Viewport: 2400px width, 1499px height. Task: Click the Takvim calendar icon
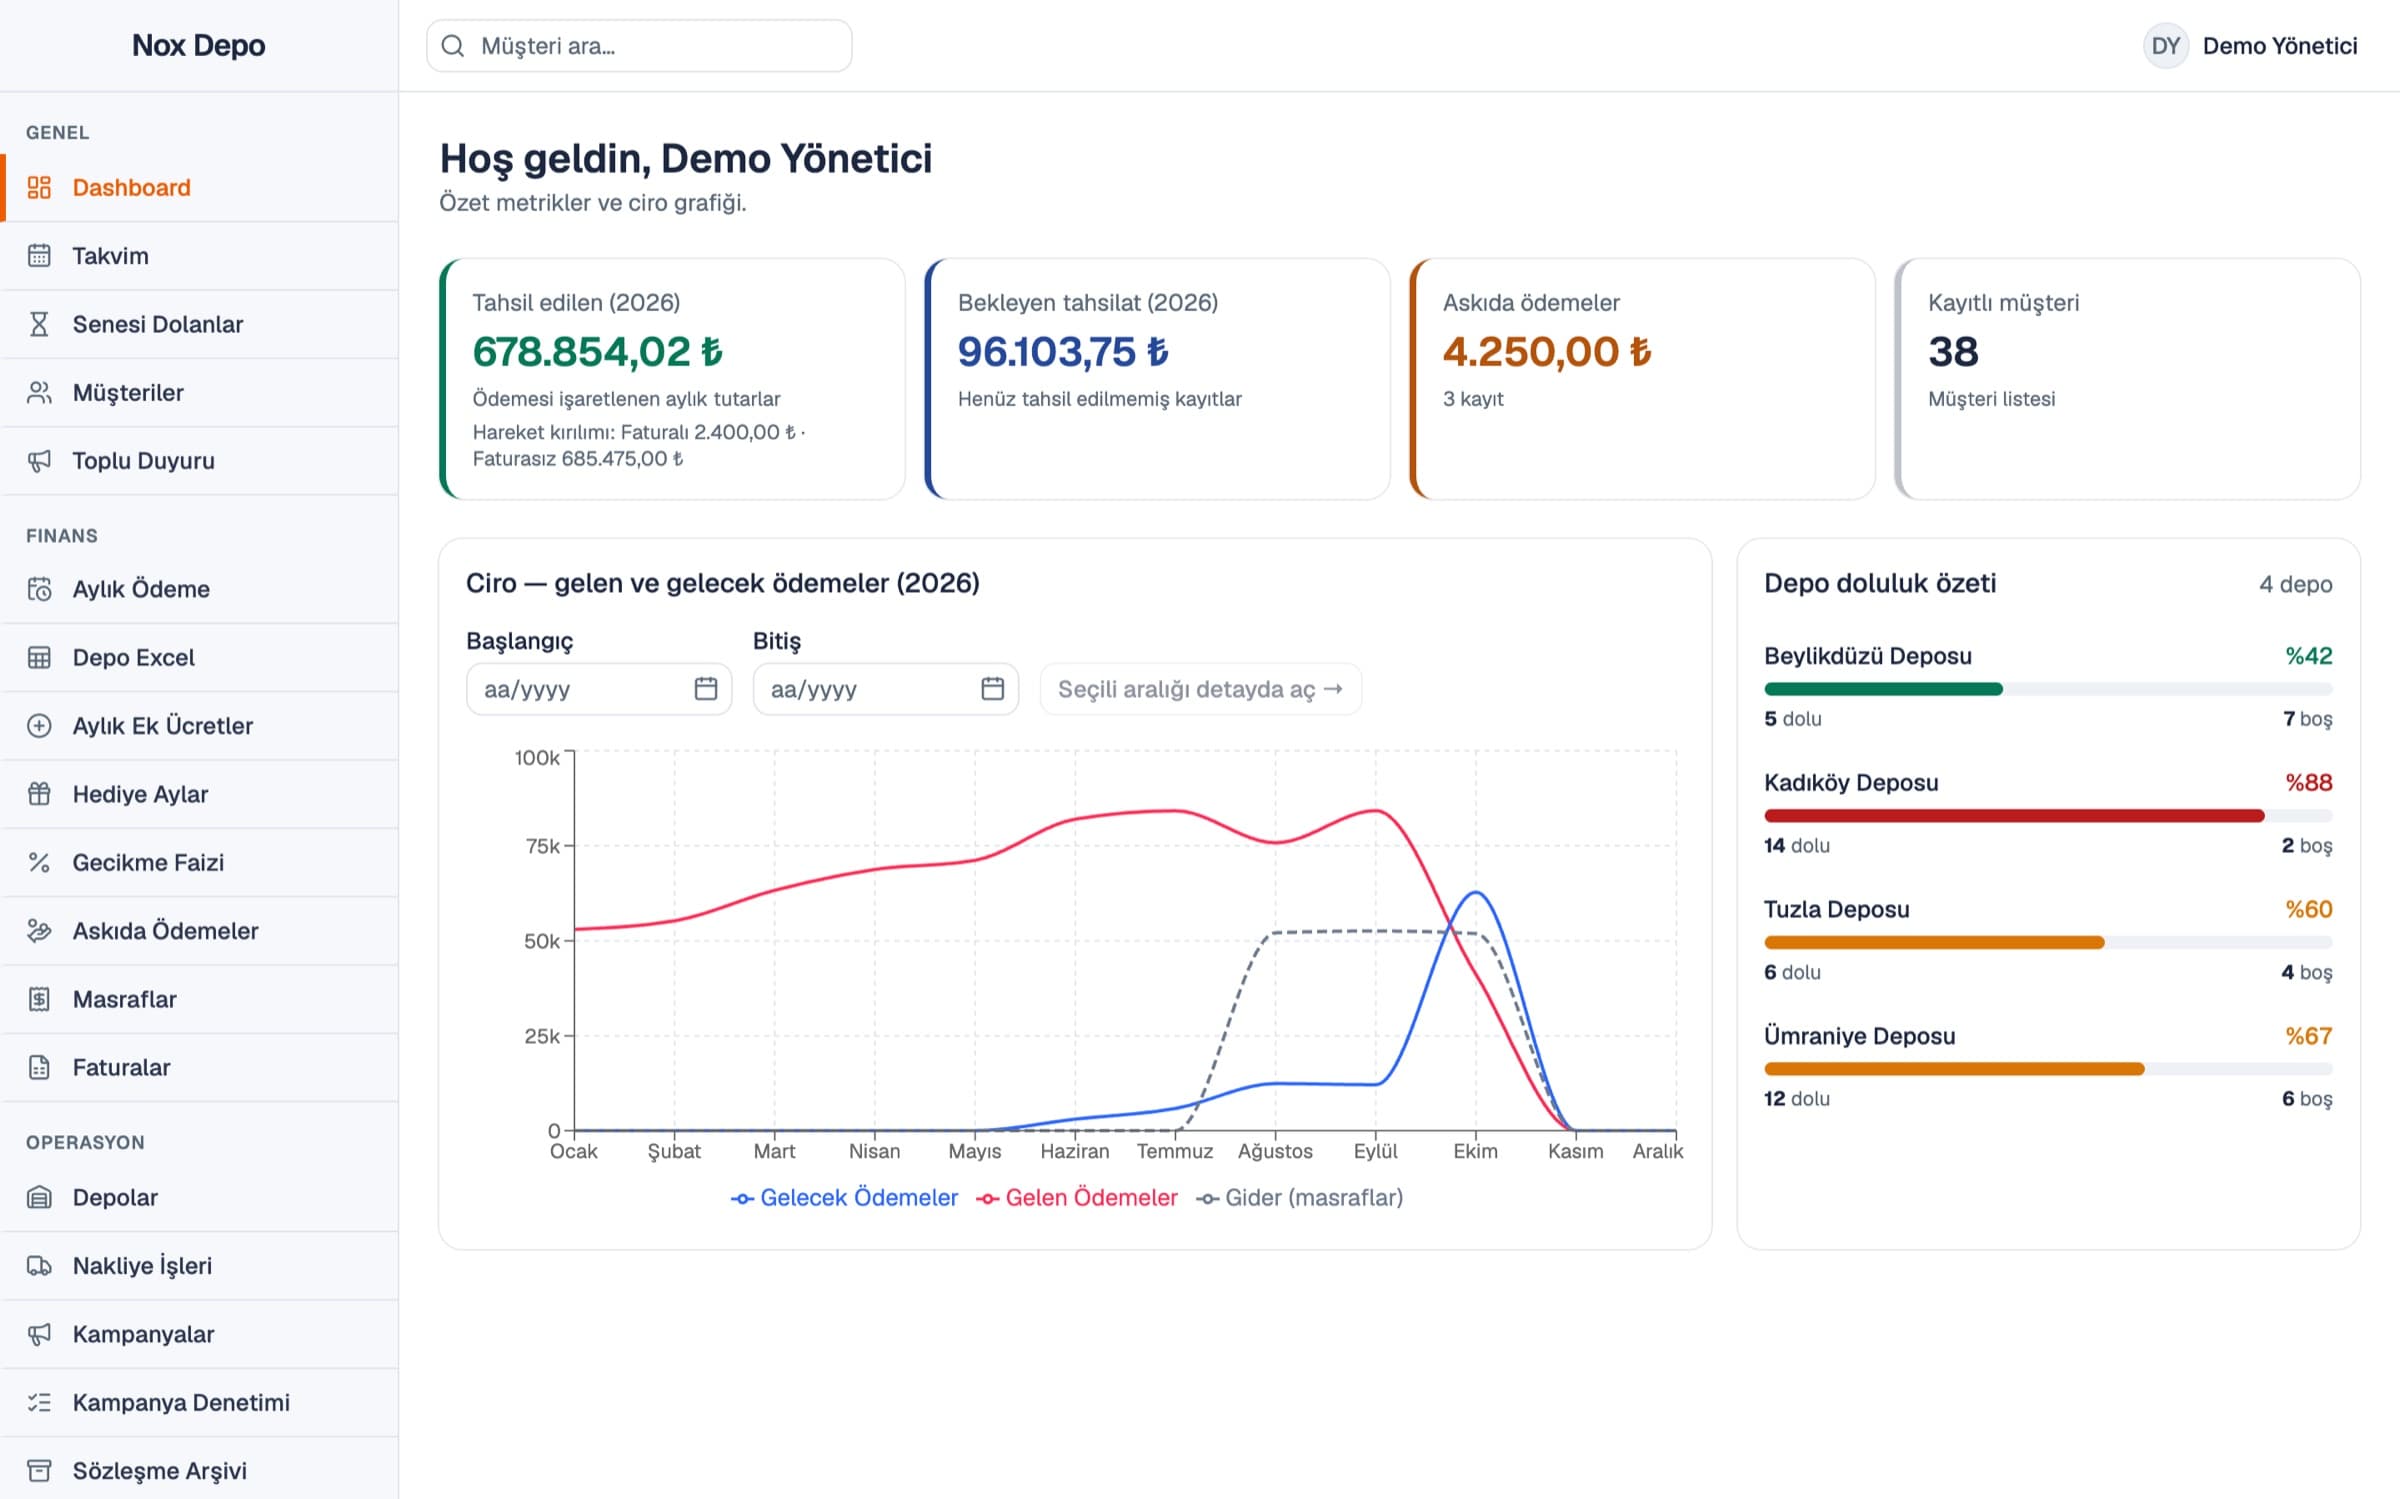pos(39,255)
